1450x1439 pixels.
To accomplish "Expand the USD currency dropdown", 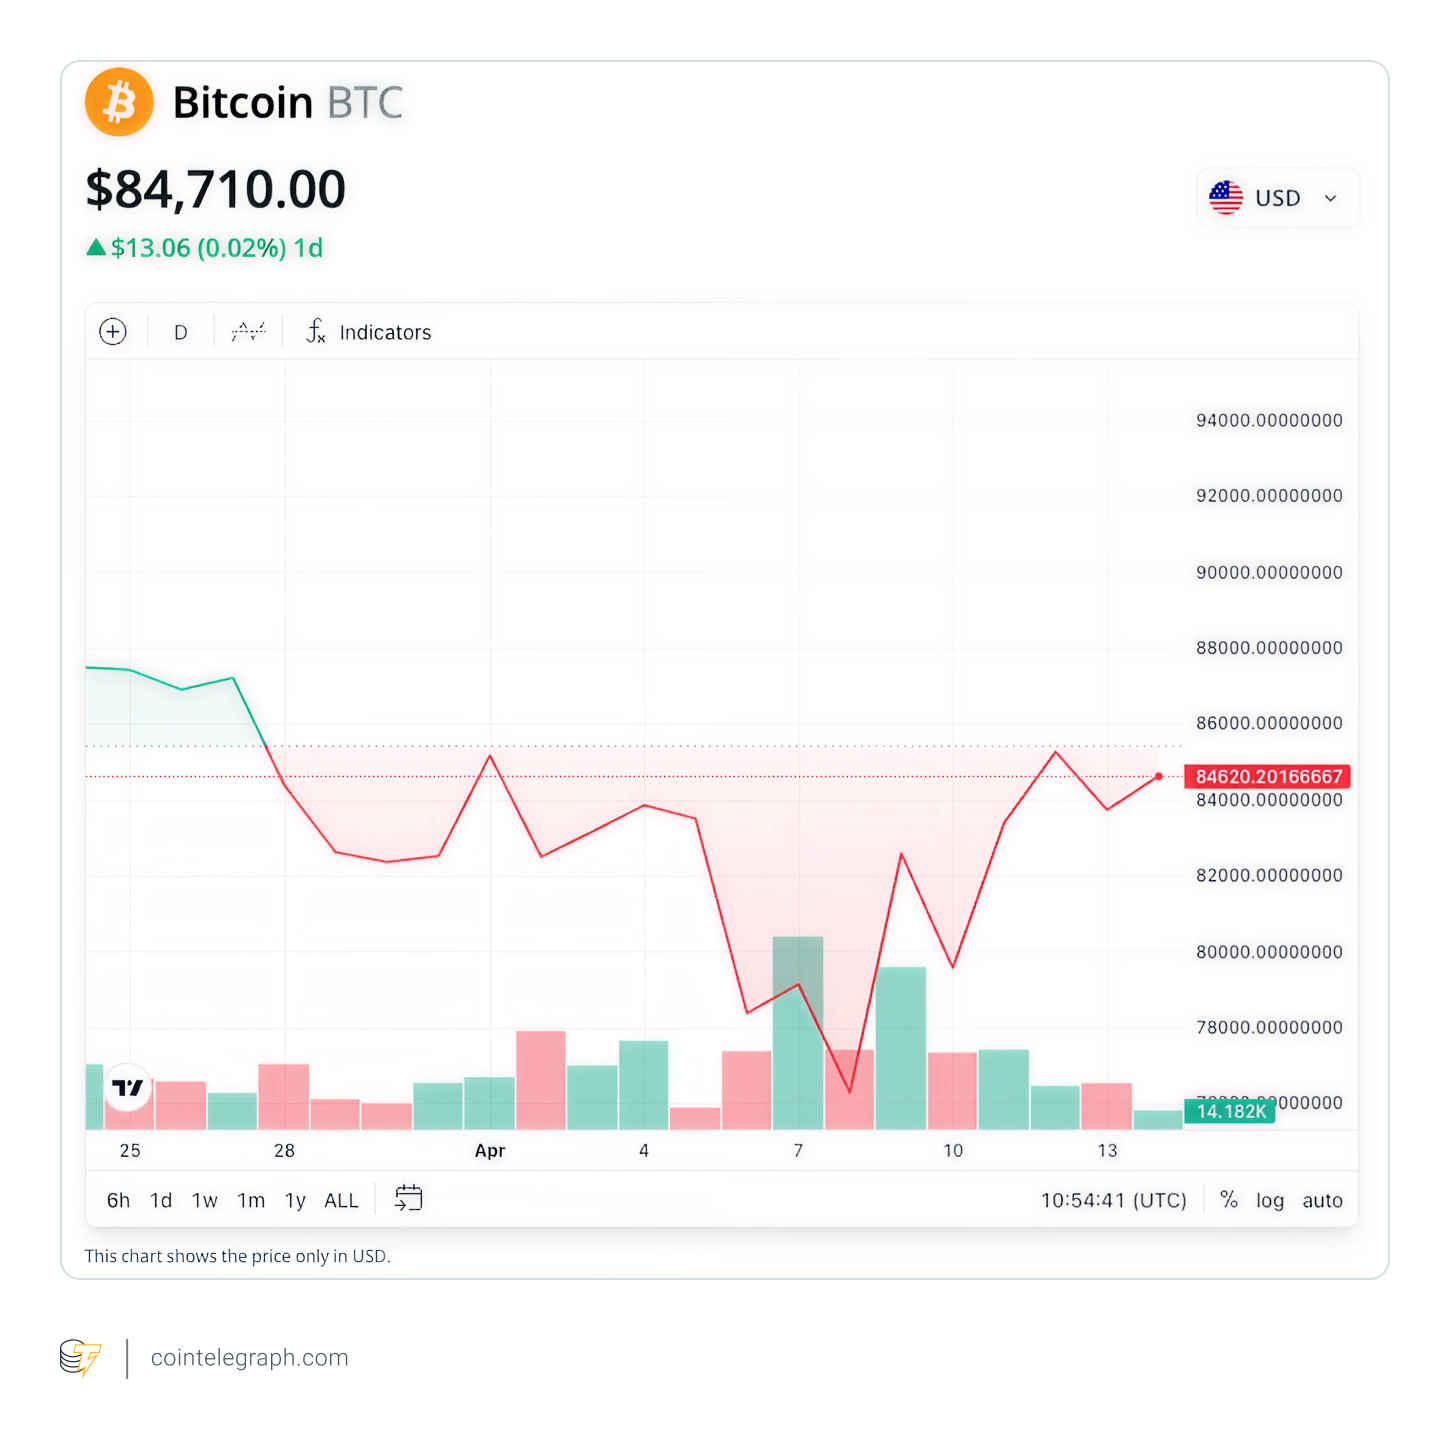I will pyautogui.click(x=1330, y=198).
